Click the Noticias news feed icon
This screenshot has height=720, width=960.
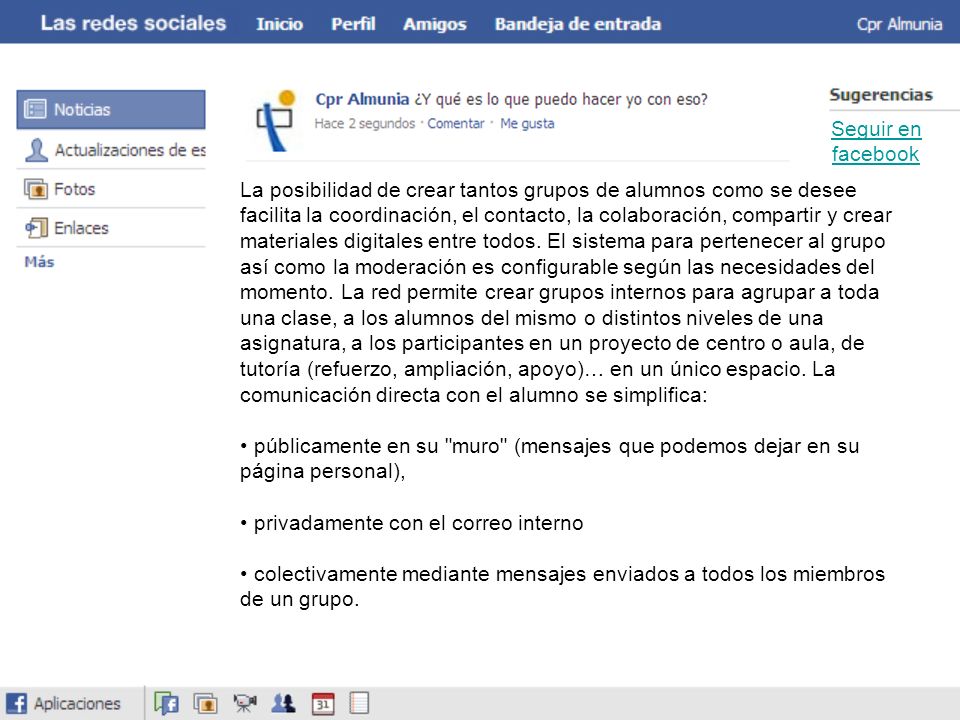35,110
